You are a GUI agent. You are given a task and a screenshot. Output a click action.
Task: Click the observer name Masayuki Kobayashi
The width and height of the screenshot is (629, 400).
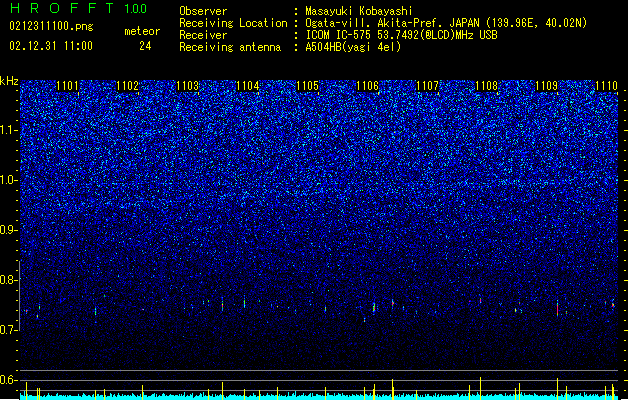359,11
